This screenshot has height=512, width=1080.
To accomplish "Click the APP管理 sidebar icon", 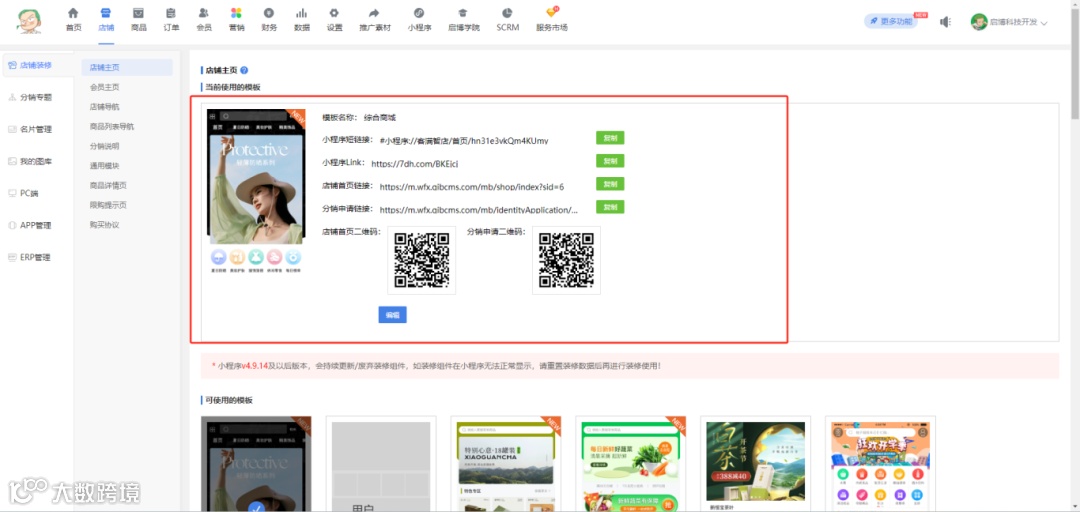I will point(12,225).
